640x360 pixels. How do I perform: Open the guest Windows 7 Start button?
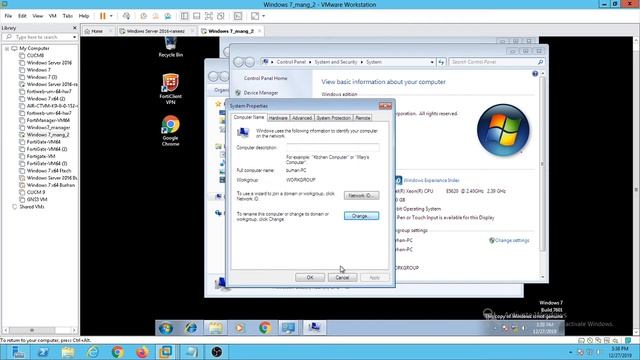[166, 328]
